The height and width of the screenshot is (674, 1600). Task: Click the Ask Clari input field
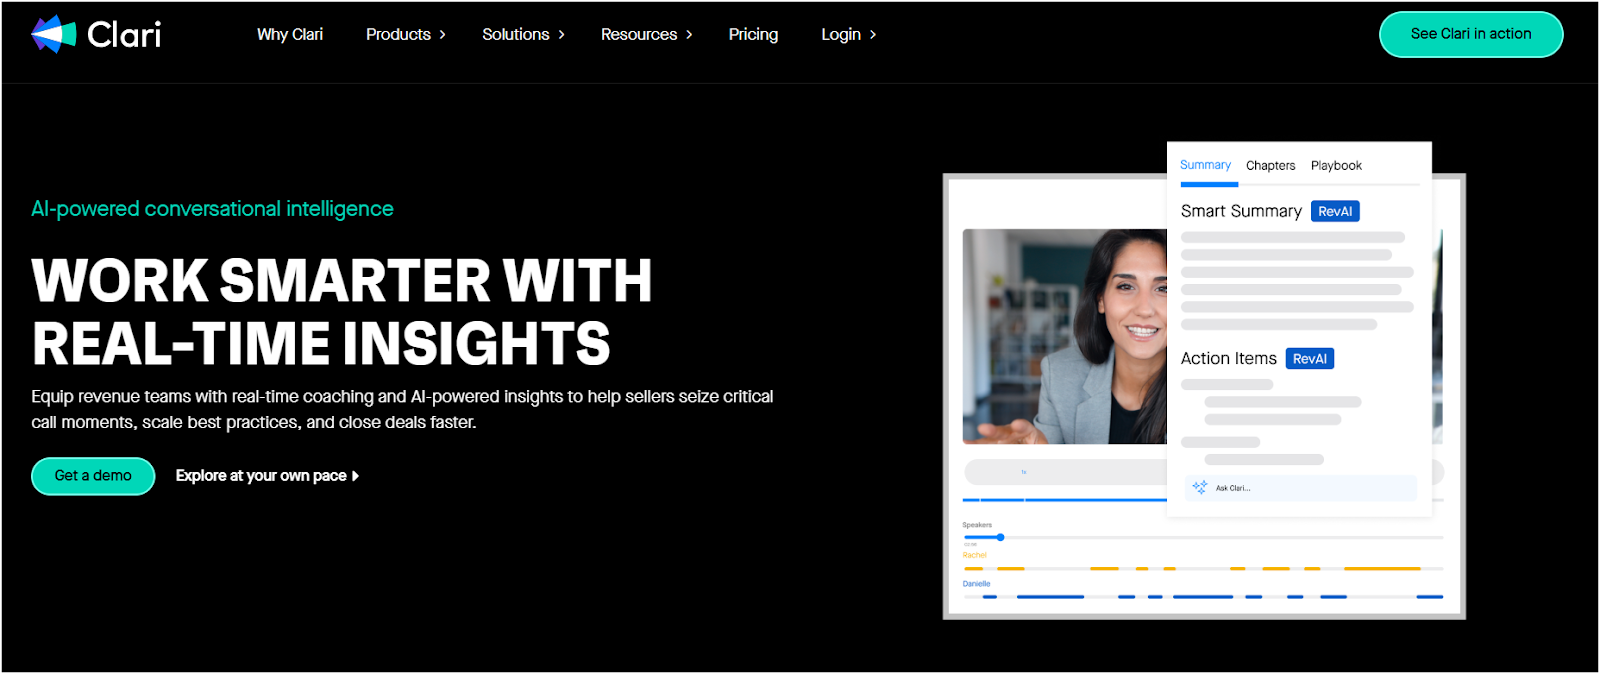pyautogui.click(x=1301, y=488)
